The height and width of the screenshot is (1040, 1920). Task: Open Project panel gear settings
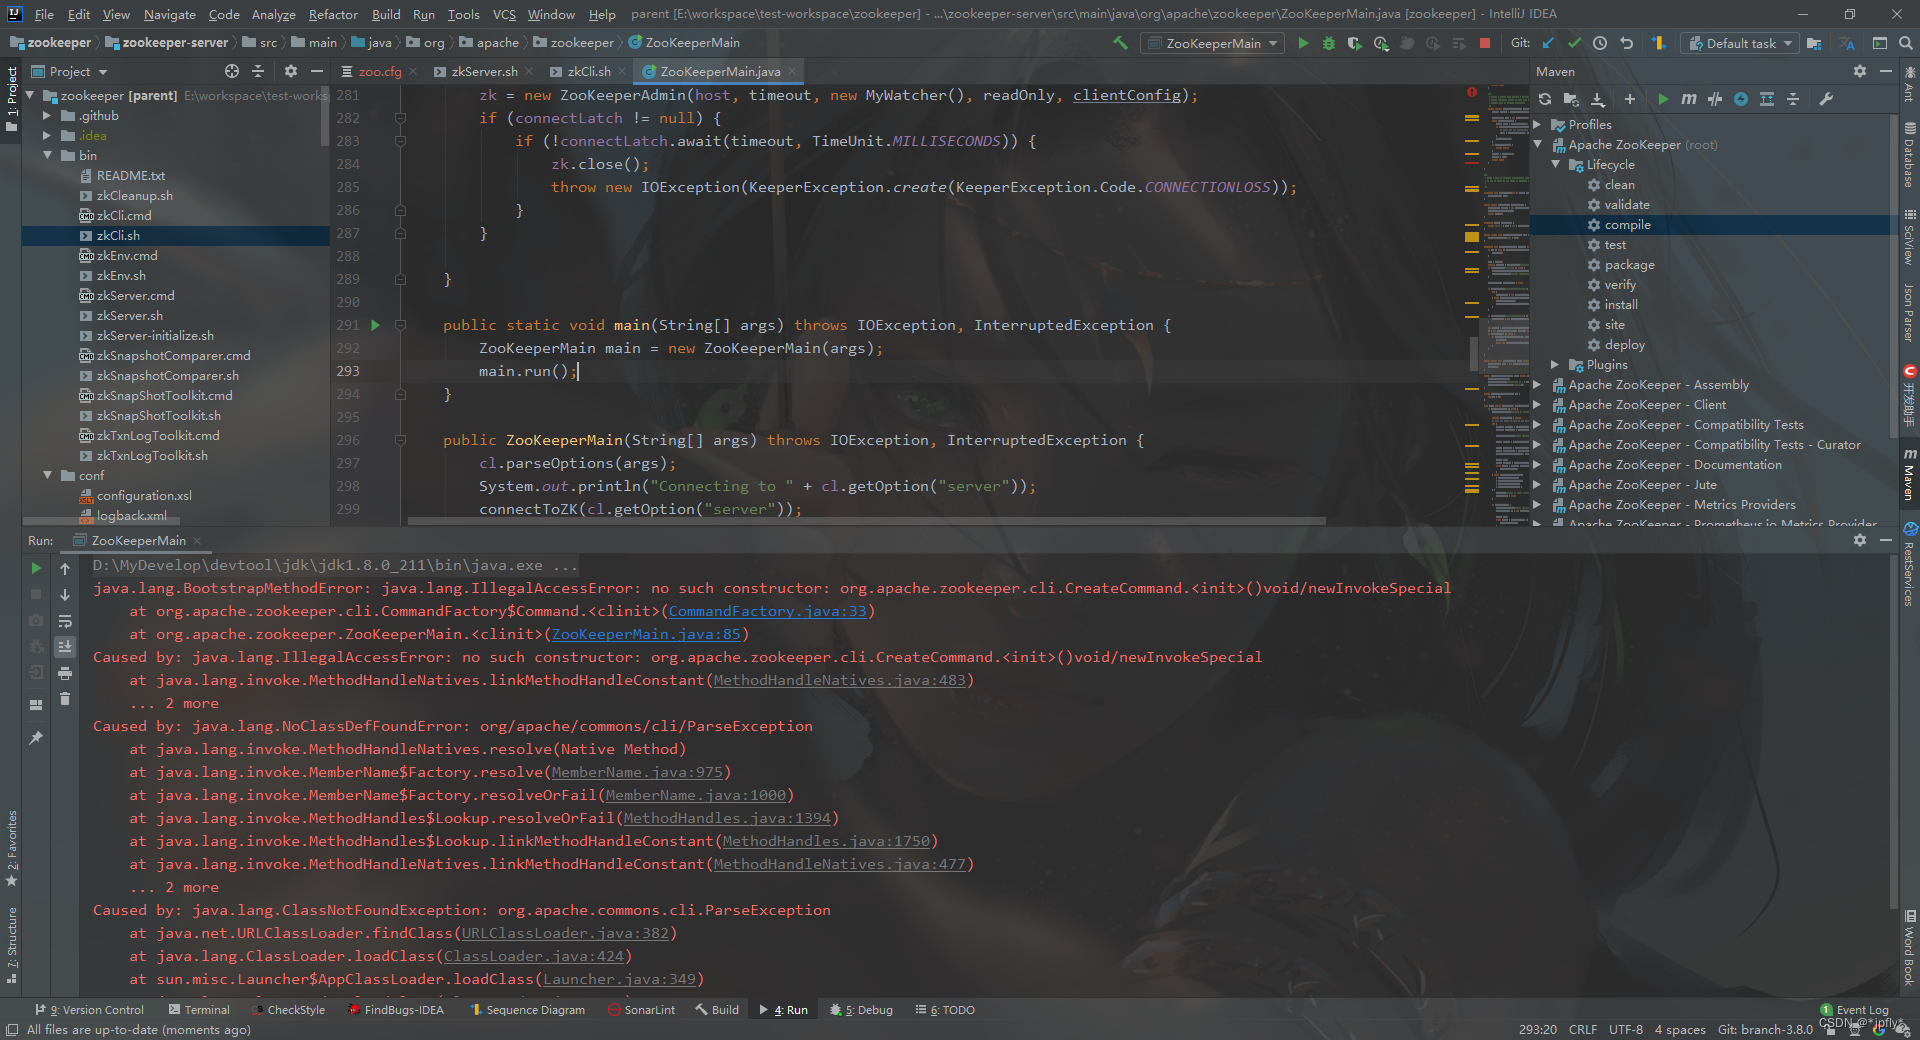click(x=290, y=71)
